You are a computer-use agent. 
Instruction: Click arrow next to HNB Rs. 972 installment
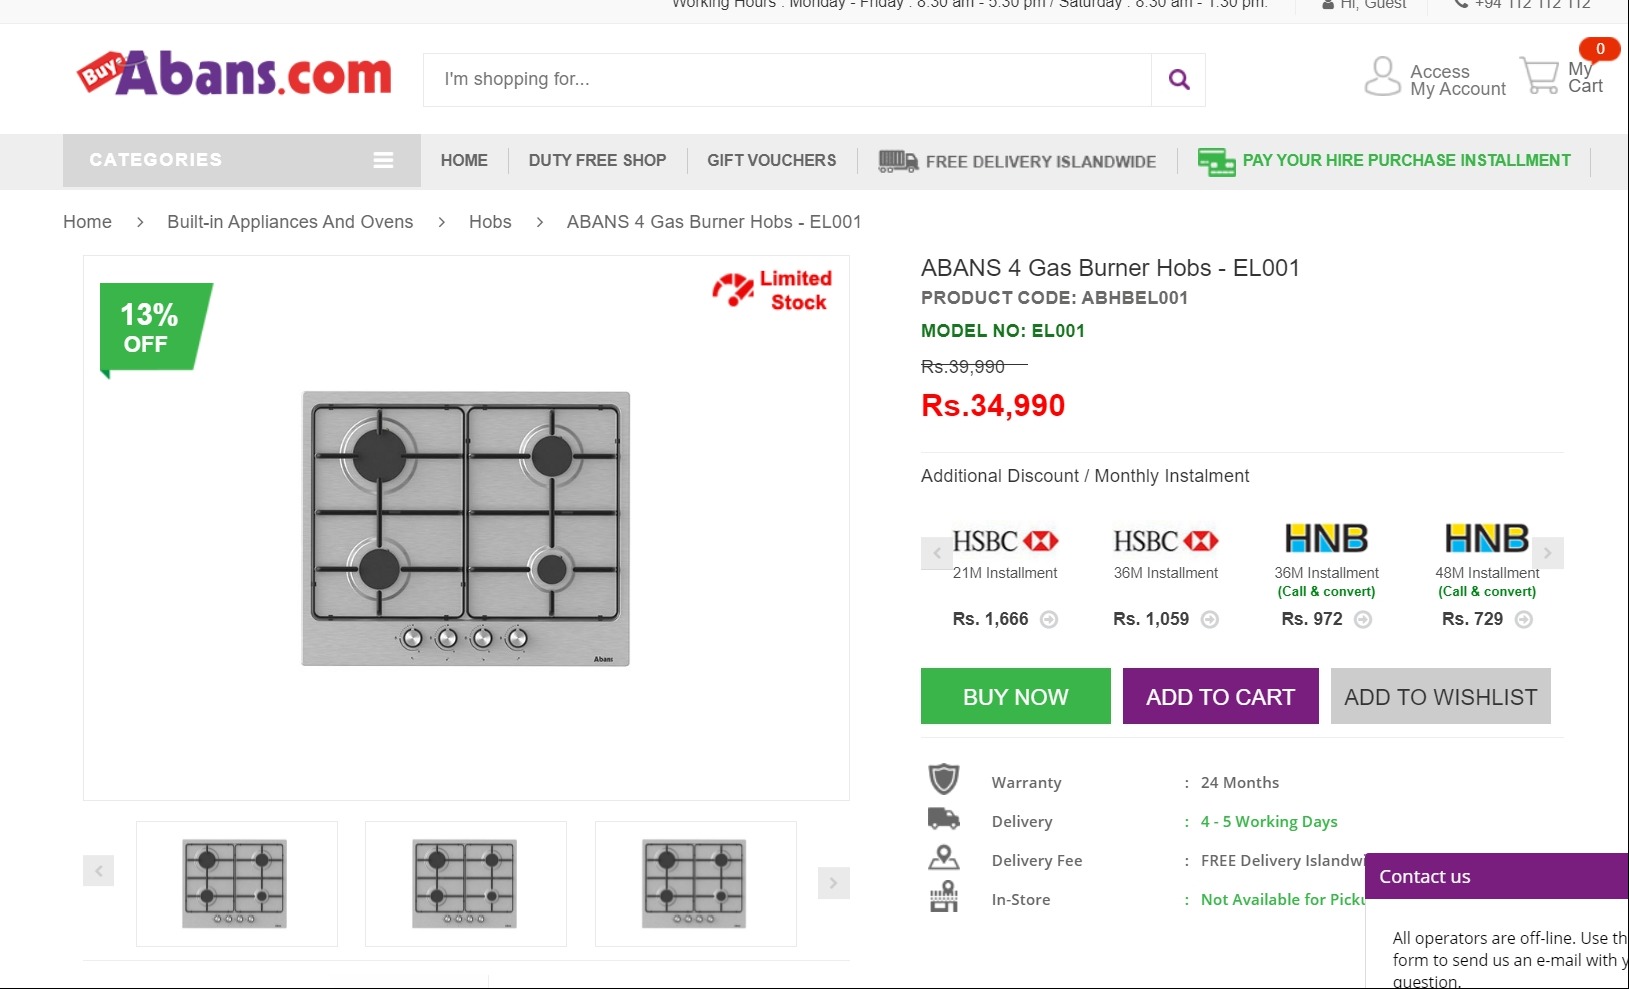coord(1363,619)
